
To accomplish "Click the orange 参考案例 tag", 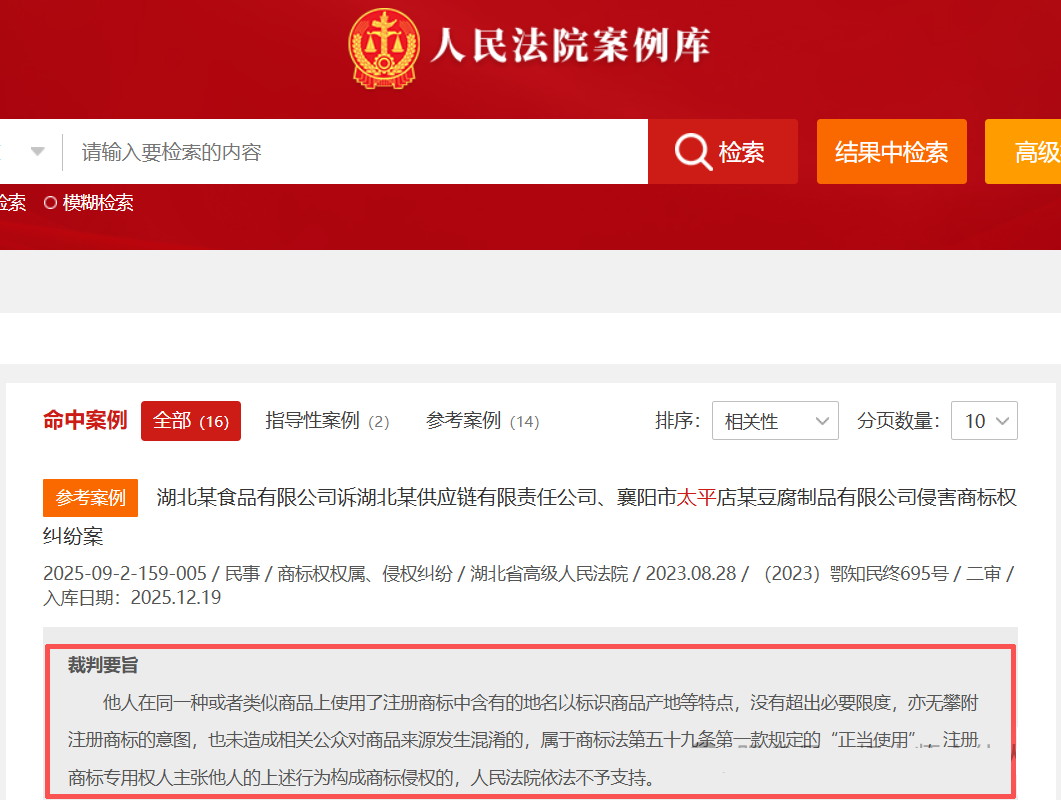I will click(90, 498).
